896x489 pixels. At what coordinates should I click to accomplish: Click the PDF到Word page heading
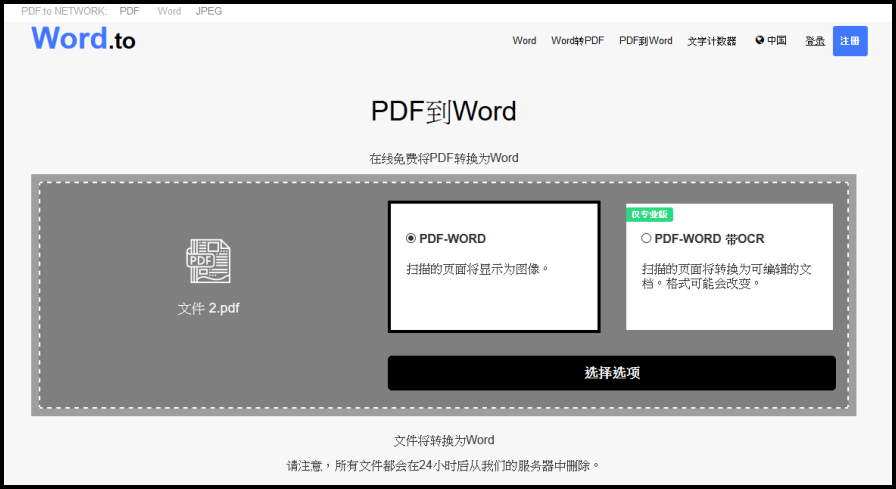click(x=443, y=111)
